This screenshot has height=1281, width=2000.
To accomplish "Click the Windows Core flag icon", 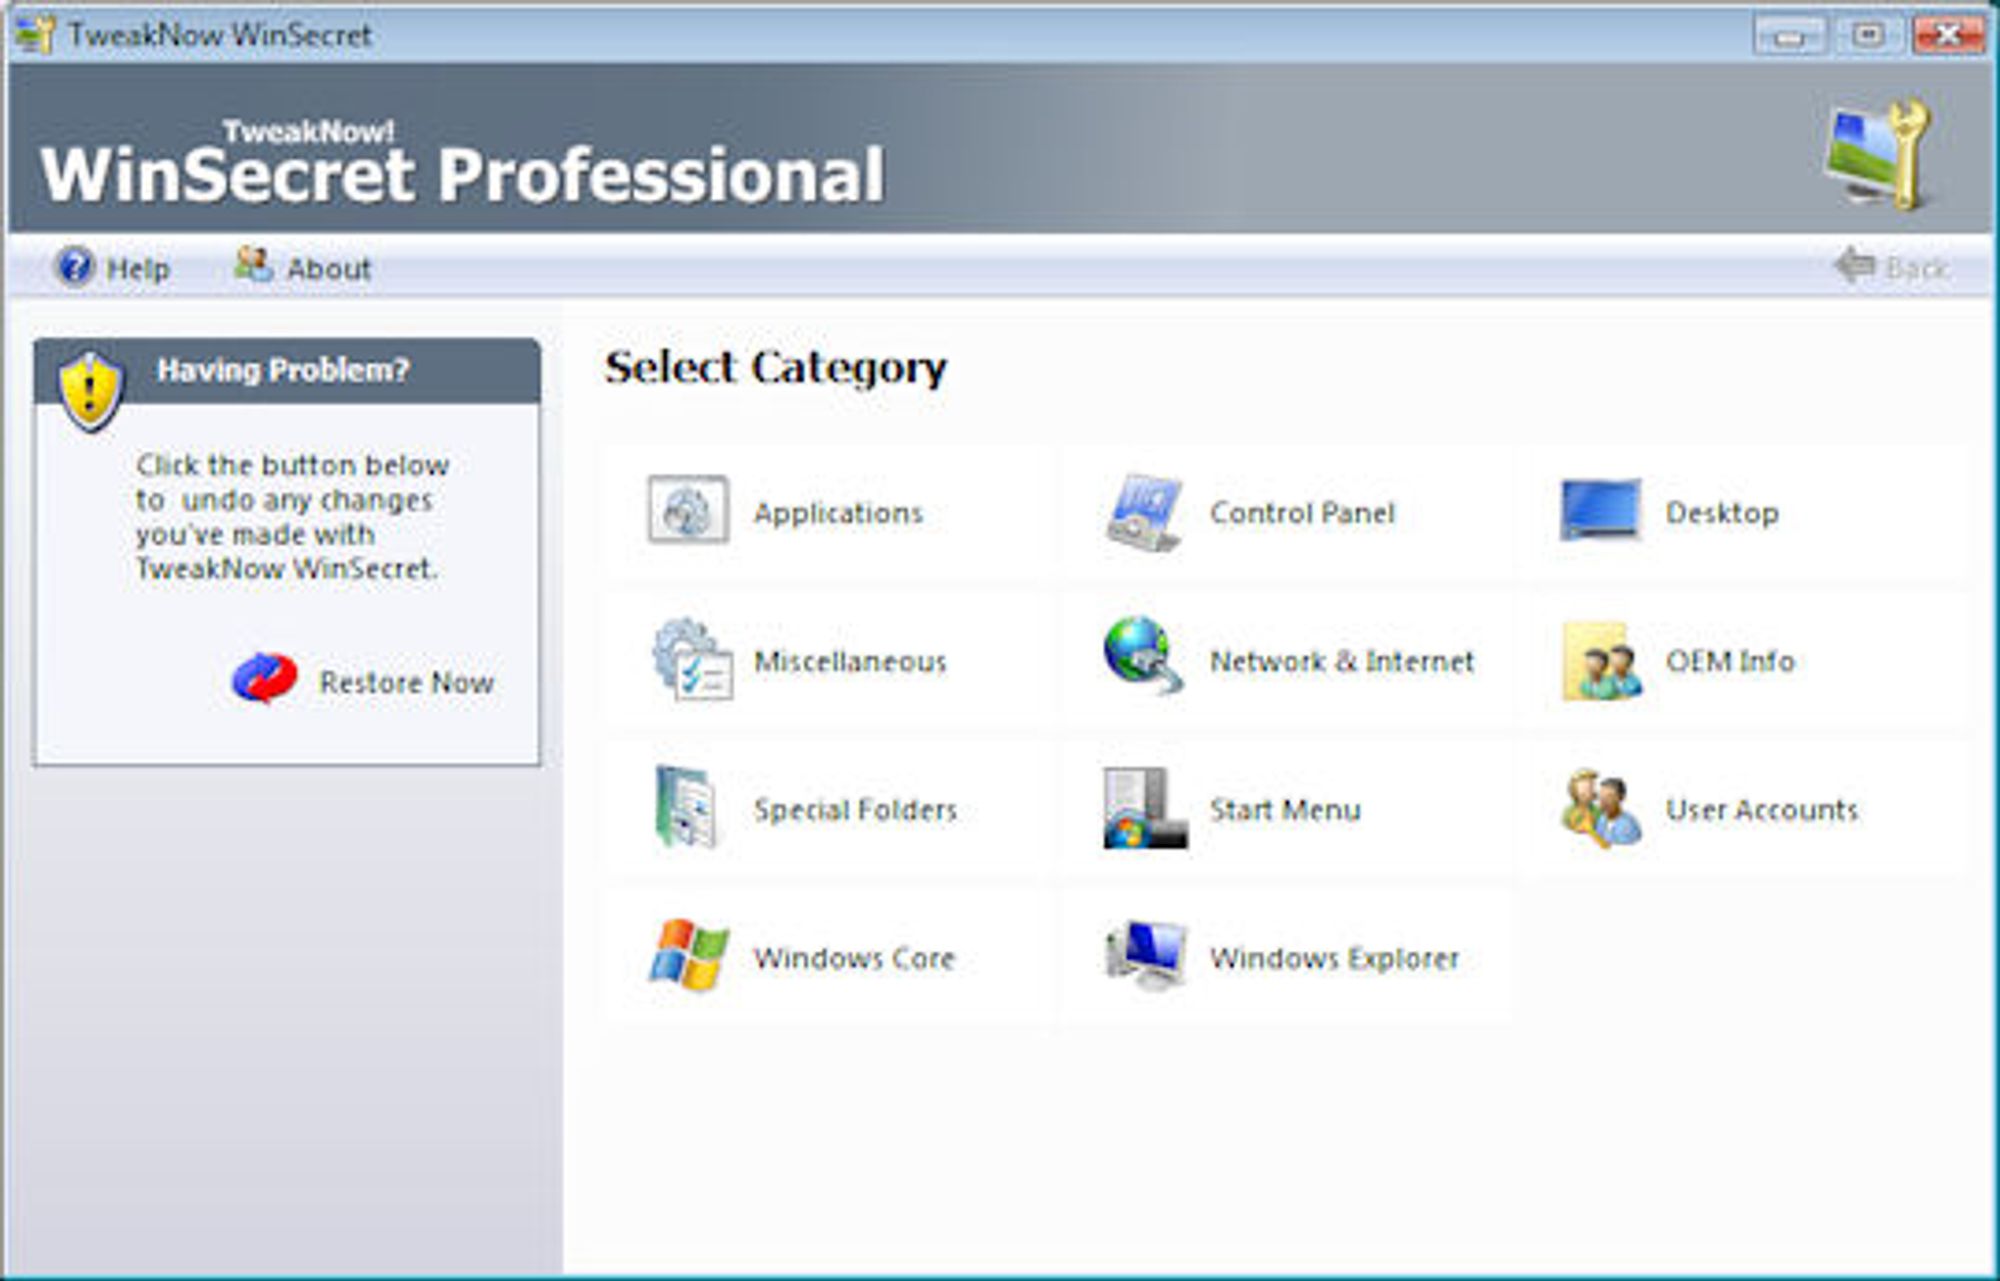I will tap(689, 955).
